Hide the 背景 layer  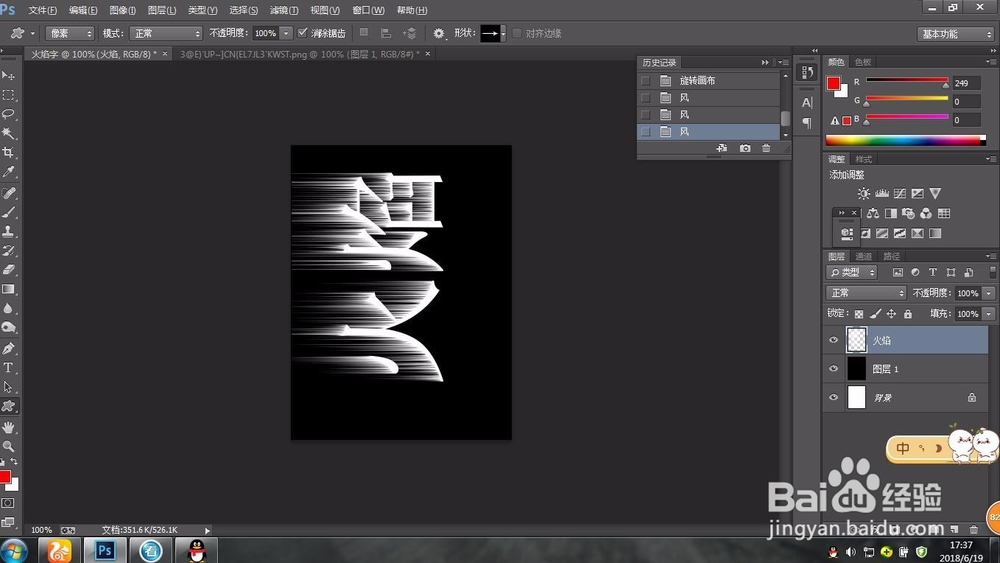(x=833, y=397)
